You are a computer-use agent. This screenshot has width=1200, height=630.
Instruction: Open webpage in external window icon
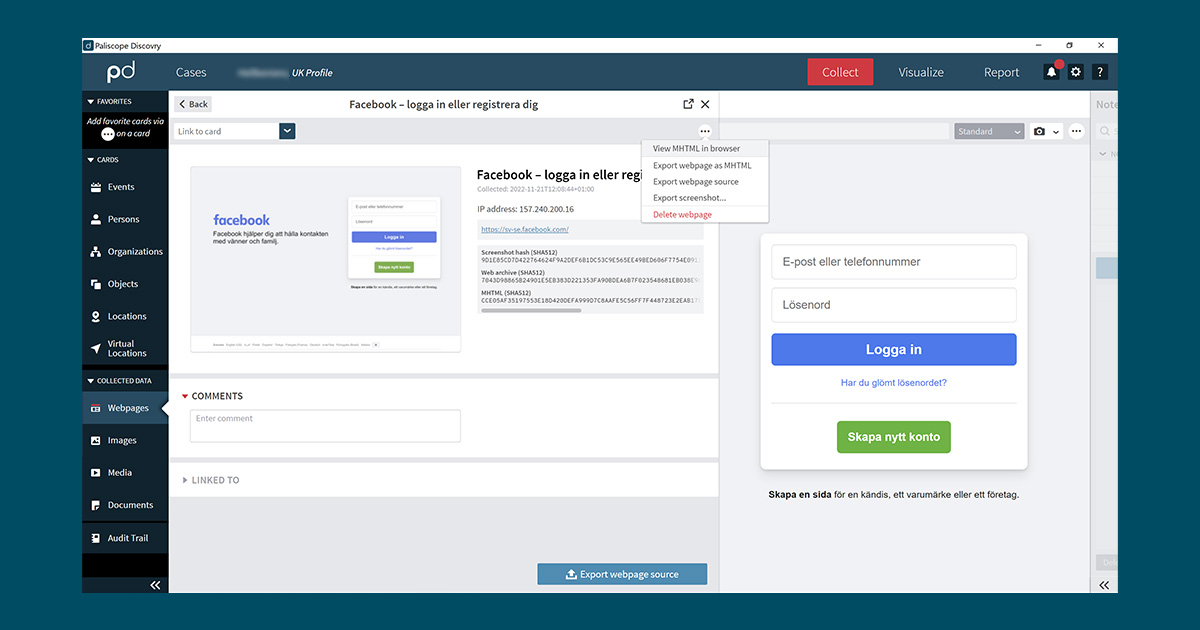tap(688, 104)
